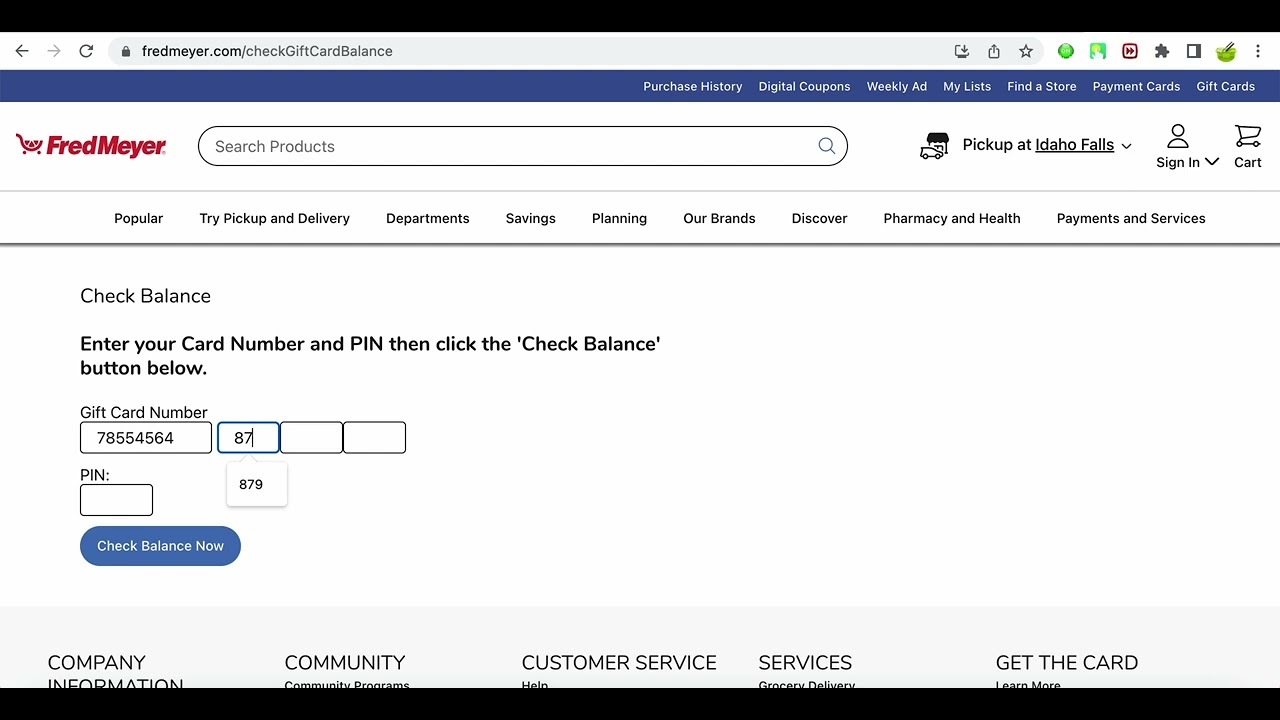The width and height of the screenshot is (1280, 720).
Task: Open the Savings menu
Action: pyautogui.click(x=530, y=218)
